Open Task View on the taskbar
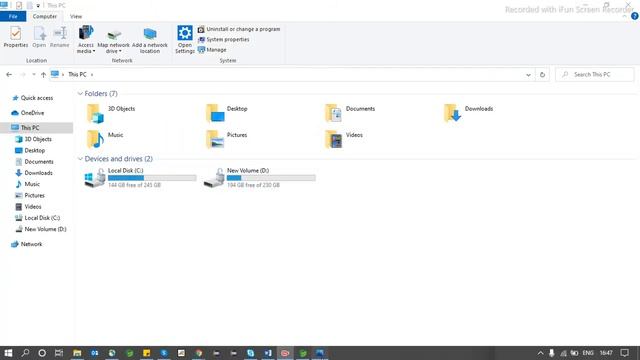Image resolution: width=640 pixels, height=360 pixels. 59,353
